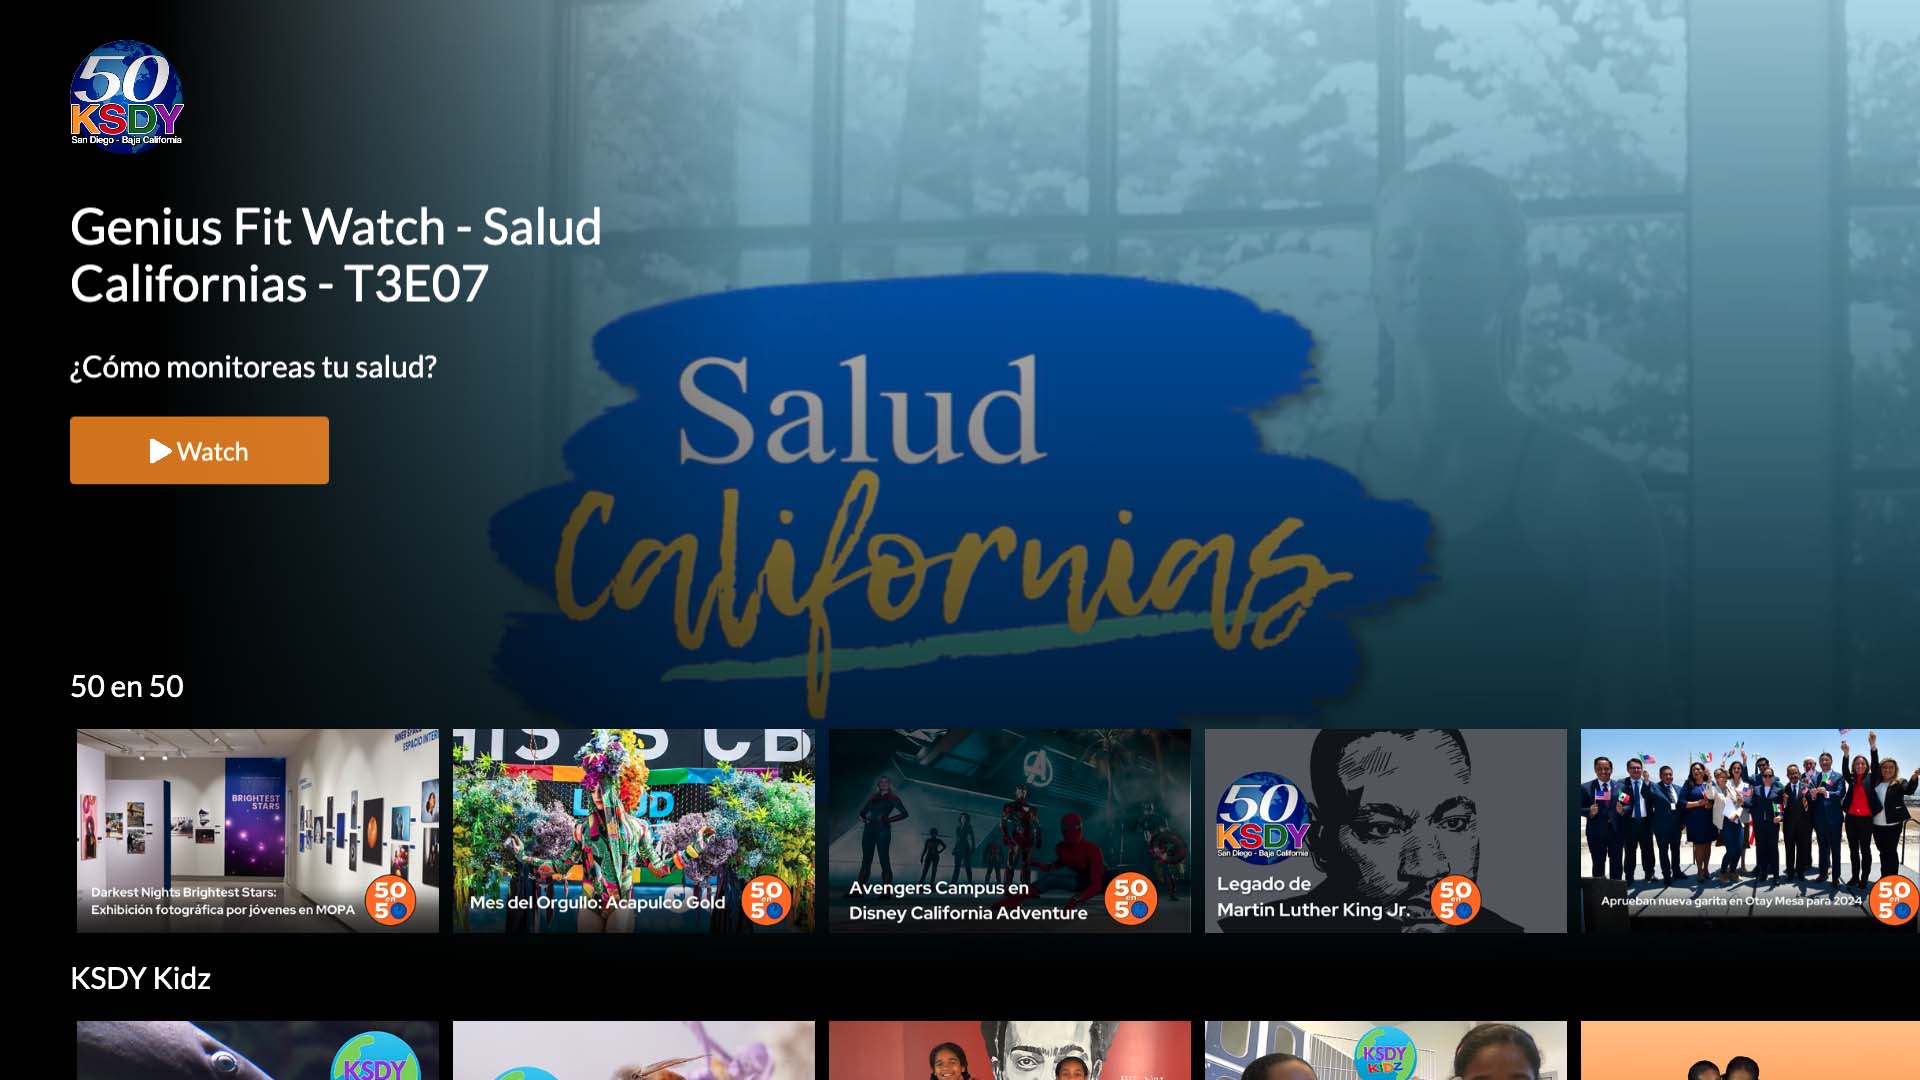Select the 50 en 50 row heading
The height and width of the screenshot is (1080, 1920).
(x=127, y=686)
